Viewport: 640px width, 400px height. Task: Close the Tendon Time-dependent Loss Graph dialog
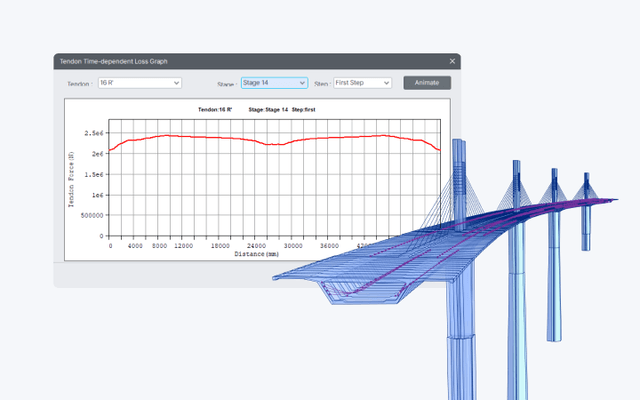(452, 61)
